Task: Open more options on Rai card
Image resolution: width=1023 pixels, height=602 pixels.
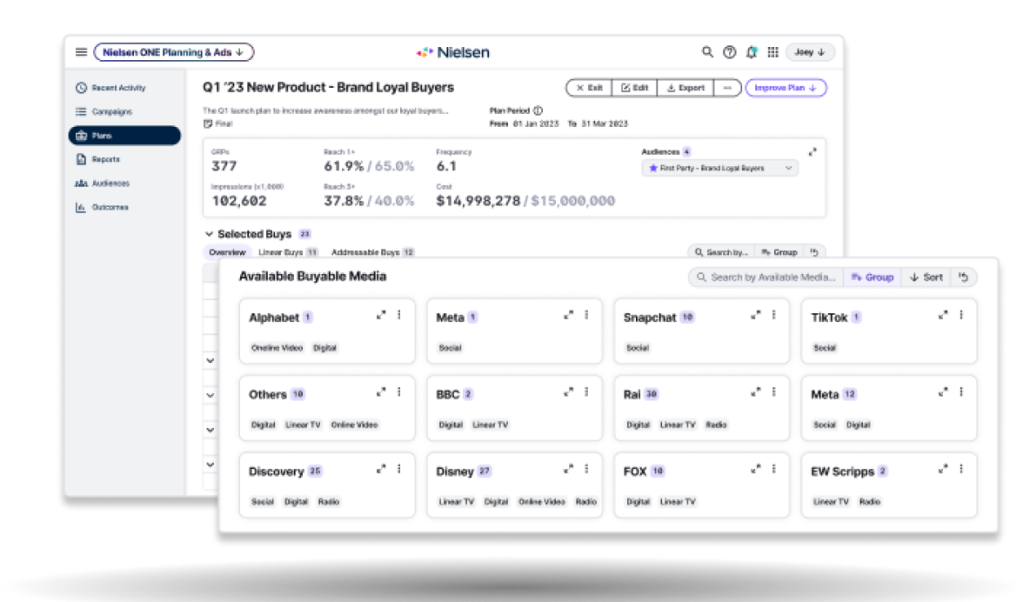Action: (x=774, y=392)
